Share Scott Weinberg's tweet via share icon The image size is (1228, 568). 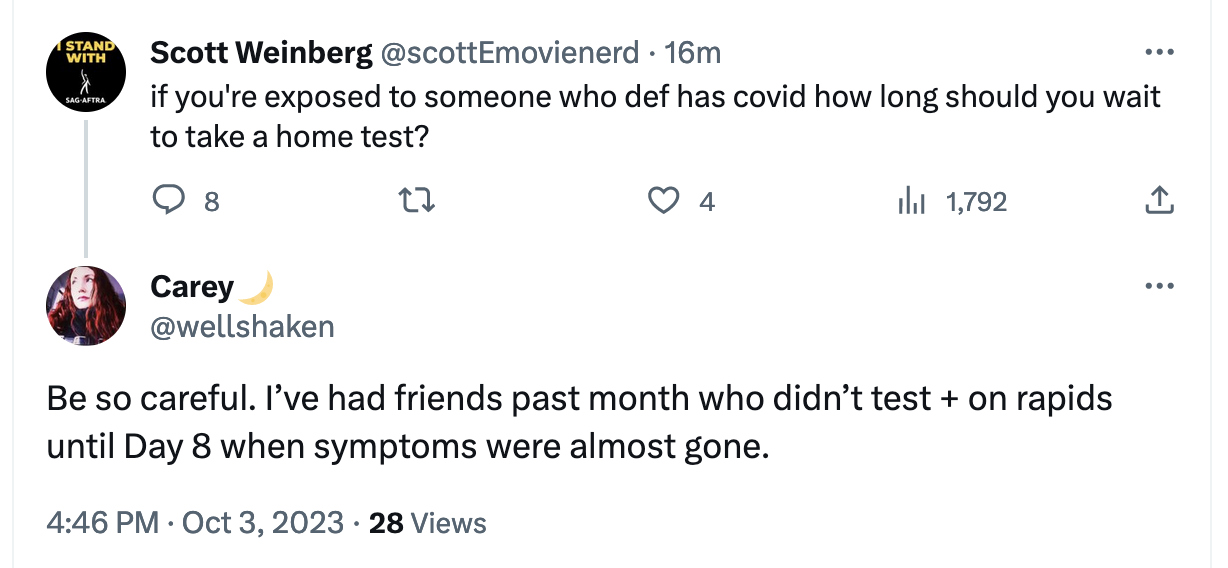tap(1158, 202)
